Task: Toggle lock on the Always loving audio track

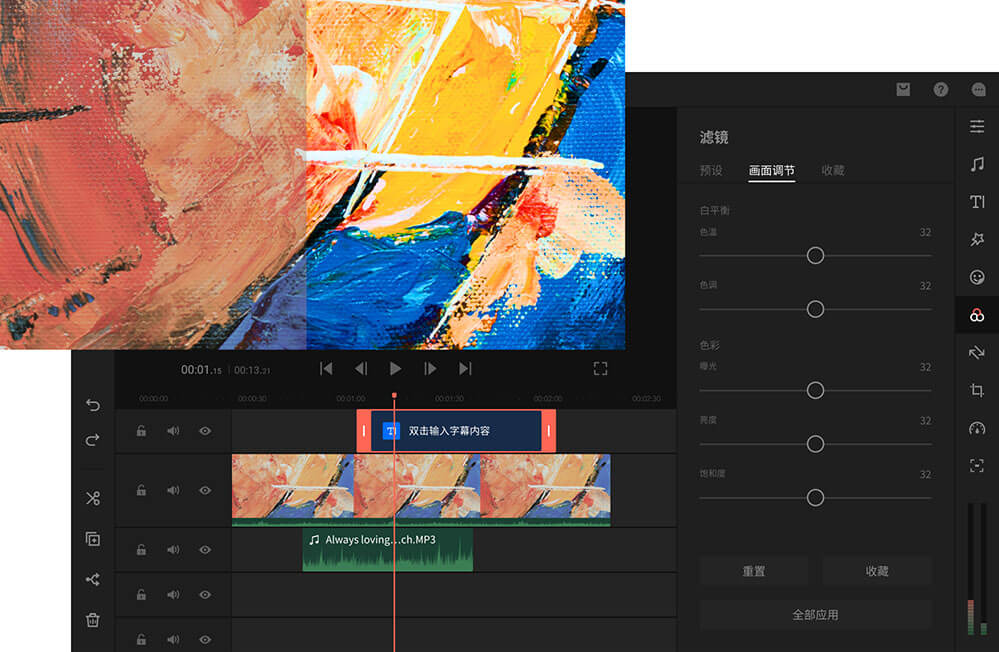Action: click(141, 550)
